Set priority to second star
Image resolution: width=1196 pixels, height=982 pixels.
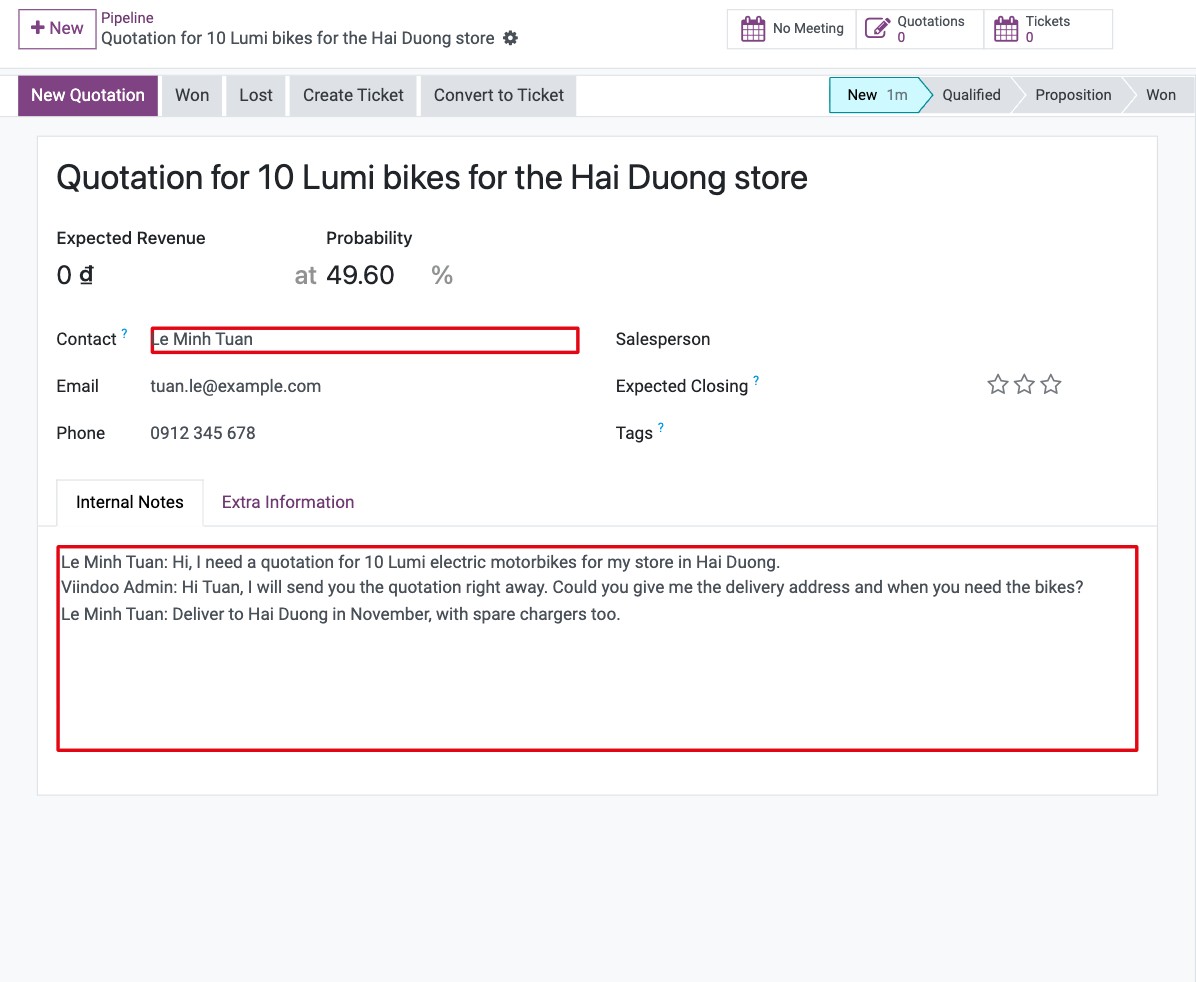pos(1024,385)
